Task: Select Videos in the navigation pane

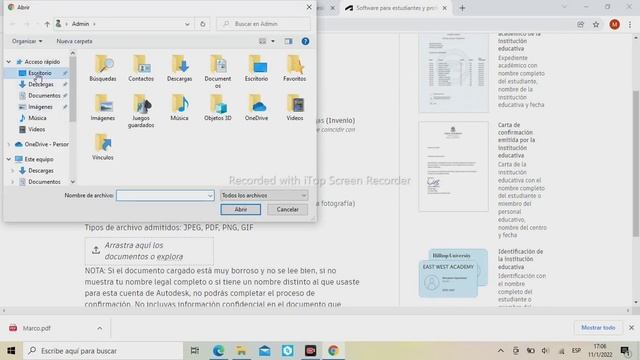Action: pyautogui.click(x=36, y=129)
